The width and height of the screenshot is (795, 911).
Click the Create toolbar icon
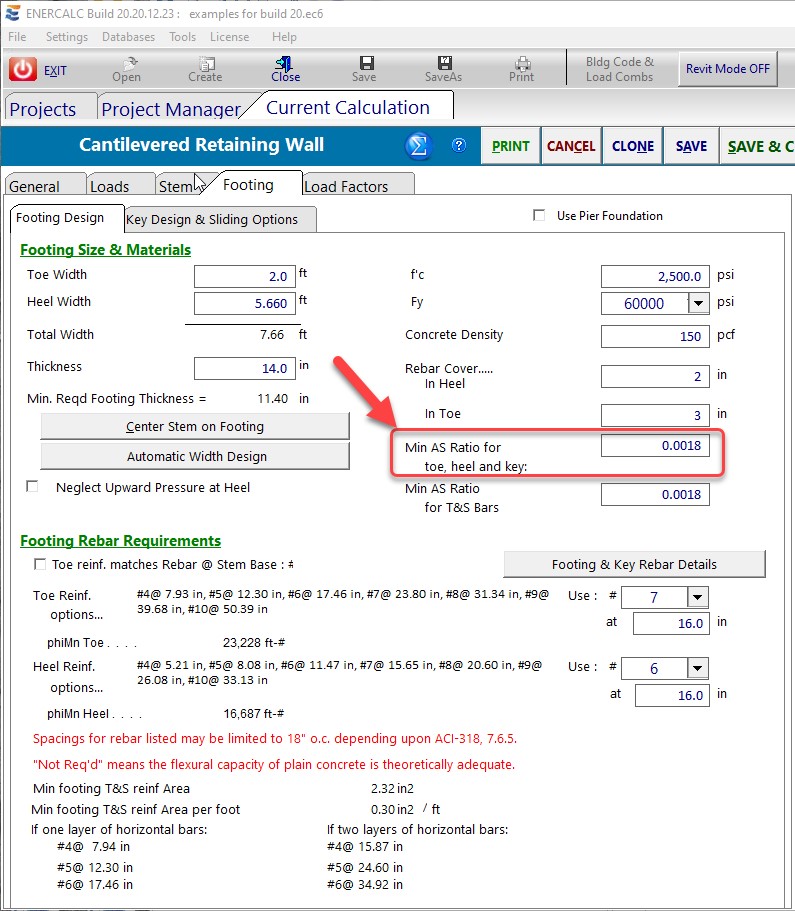(205, 63)
